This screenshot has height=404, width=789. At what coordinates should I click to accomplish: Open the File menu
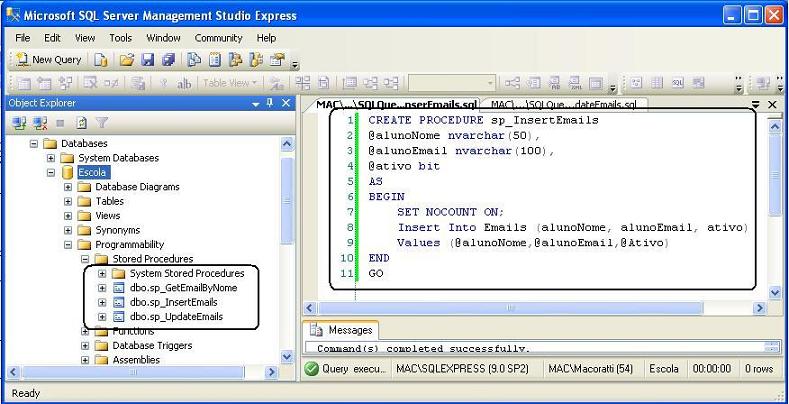[23, 38]
